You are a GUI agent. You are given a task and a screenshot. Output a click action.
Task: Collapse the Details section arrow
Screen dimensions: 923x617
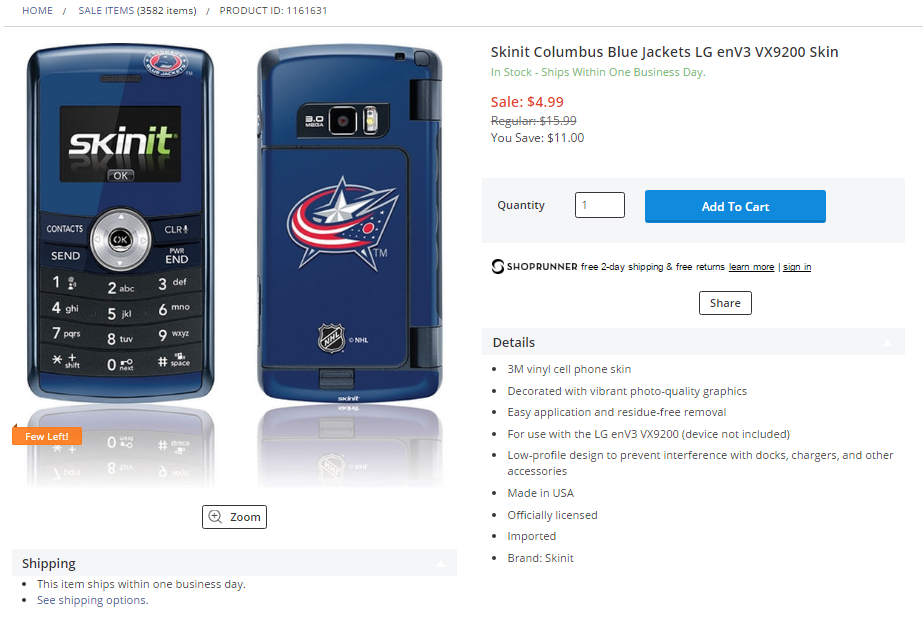tap(888, 343)
